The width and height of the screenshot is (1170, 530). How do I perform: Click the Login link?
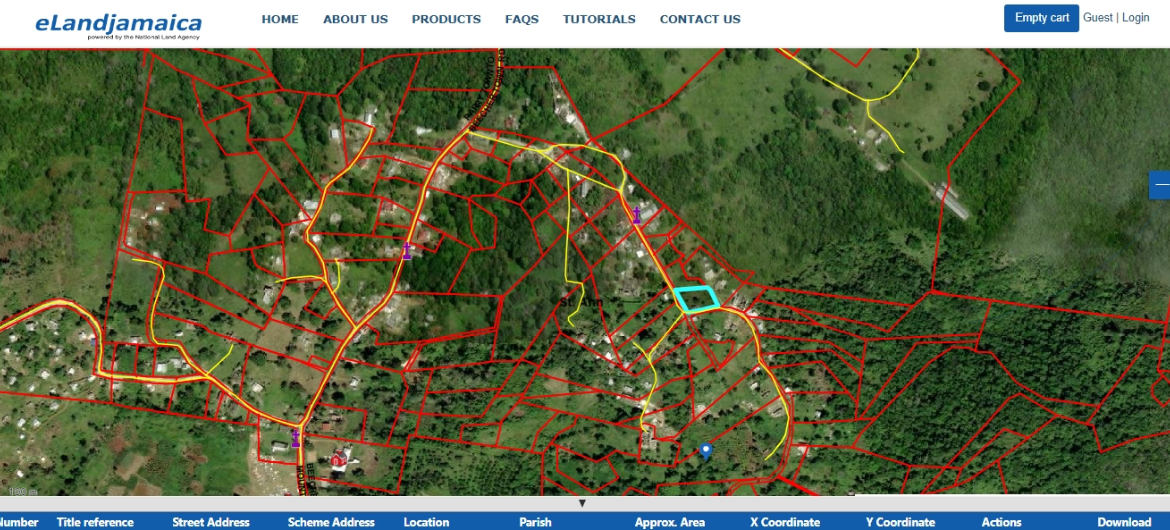(1135, 18)
